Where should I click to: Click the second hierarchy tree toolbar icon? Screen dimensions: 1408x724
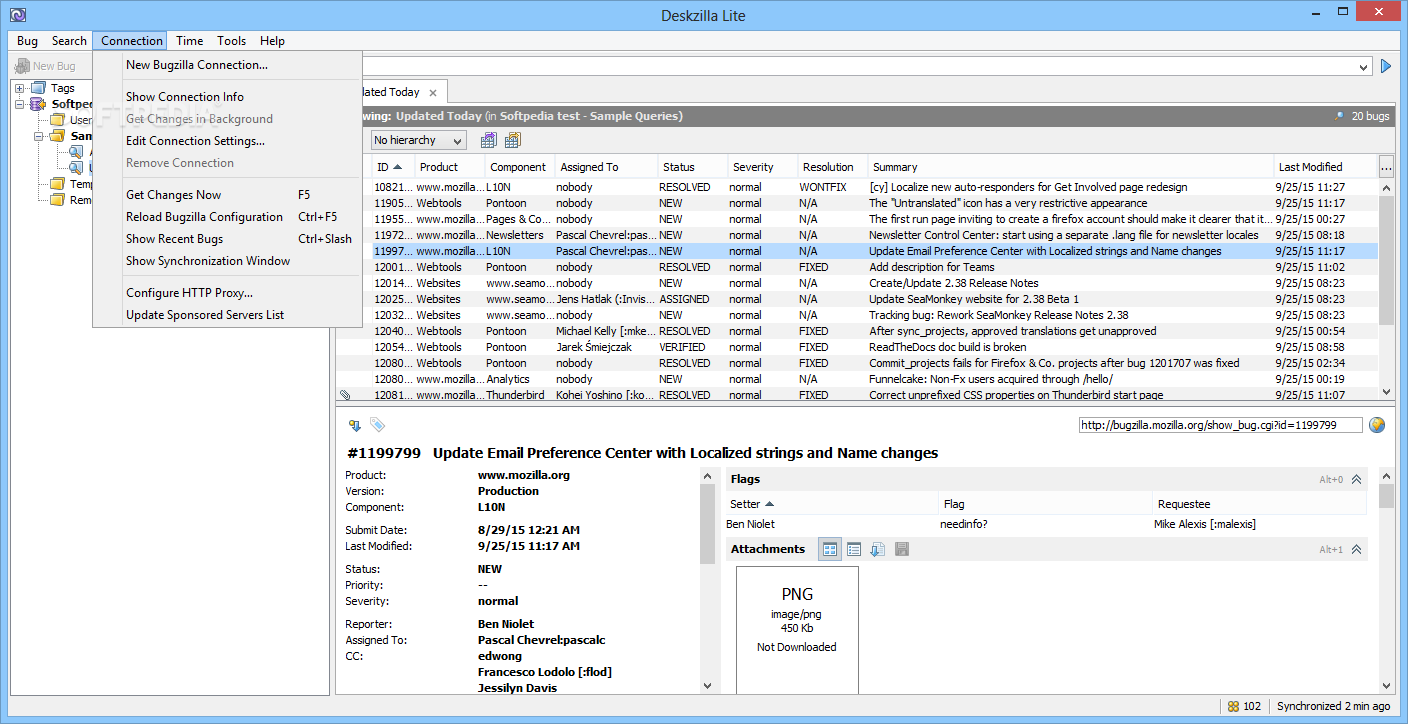click(x=512, y=140)
